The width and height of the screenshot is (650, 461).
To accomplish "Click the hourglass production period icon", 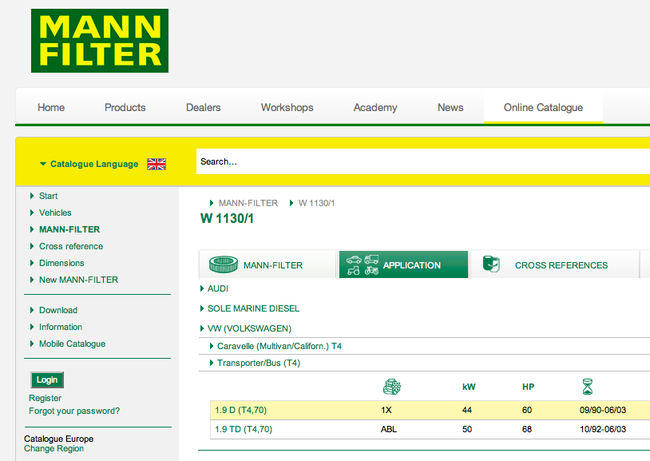I will click(x=587, y=387).
